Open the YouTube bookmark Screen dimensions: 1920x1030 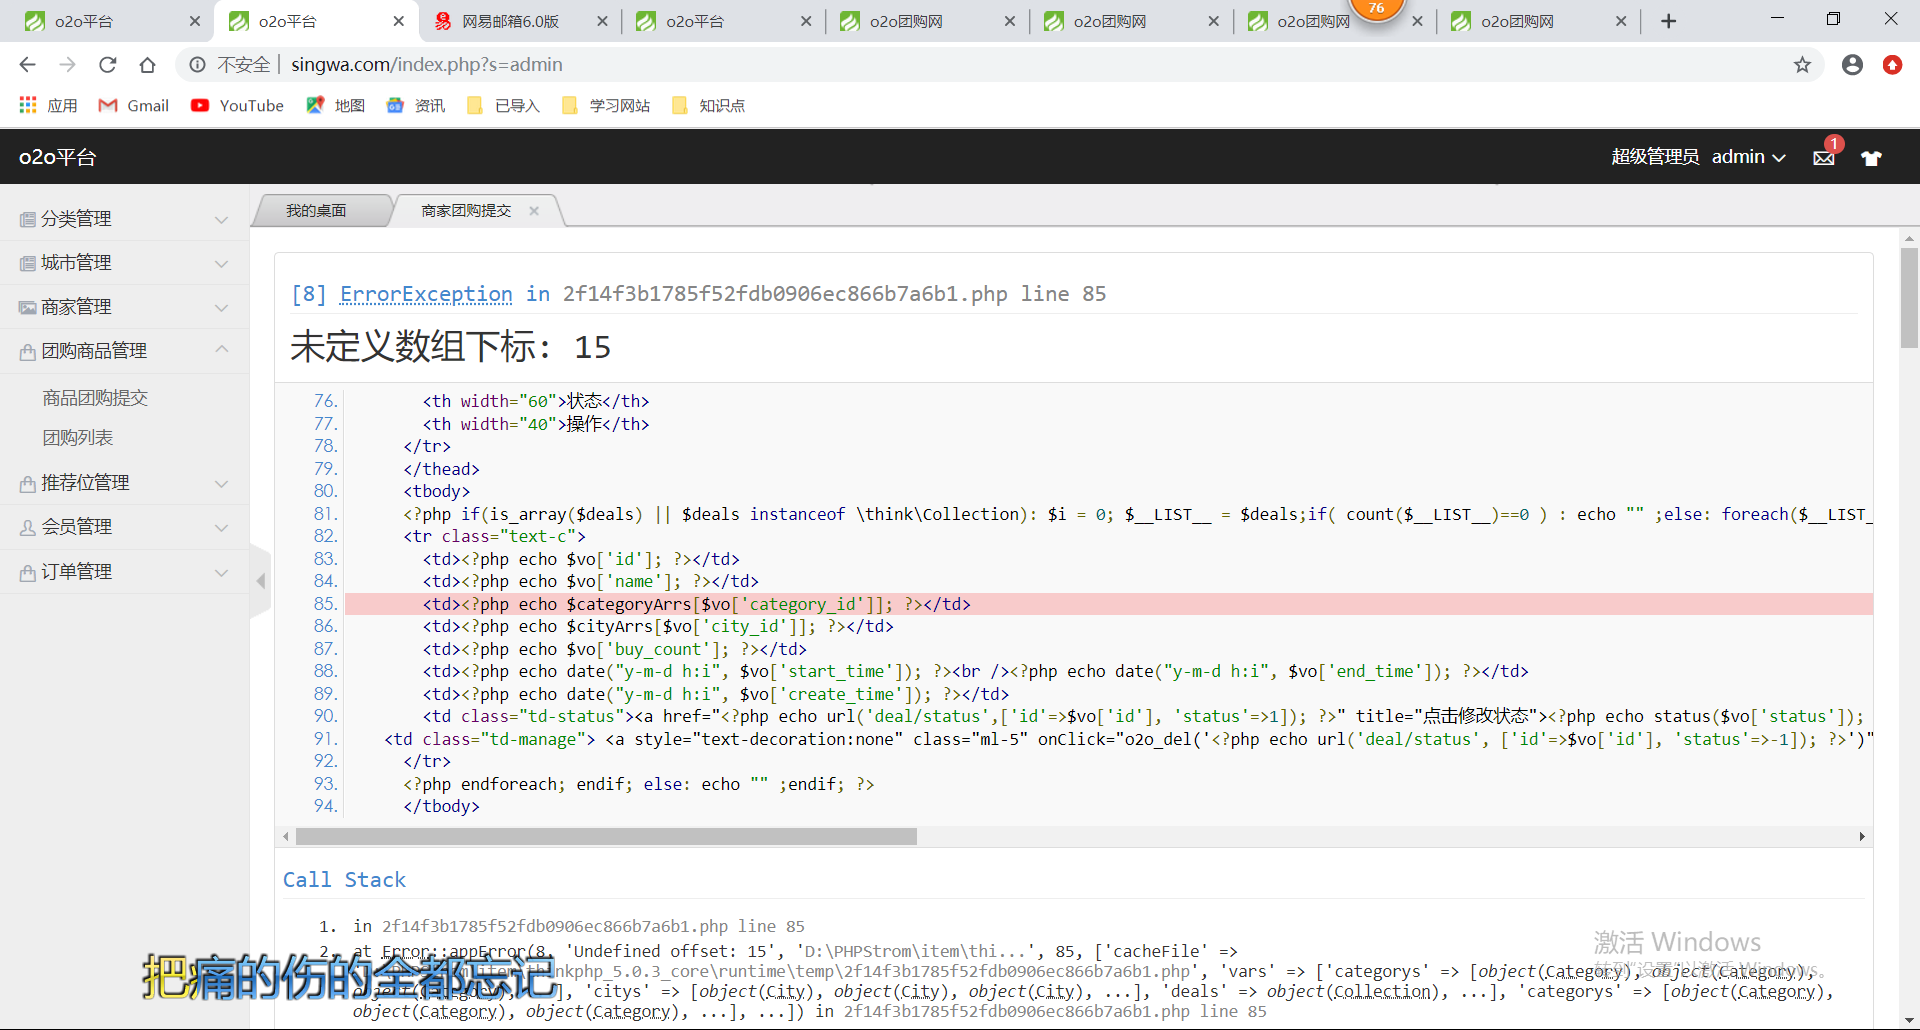point(237,105)
